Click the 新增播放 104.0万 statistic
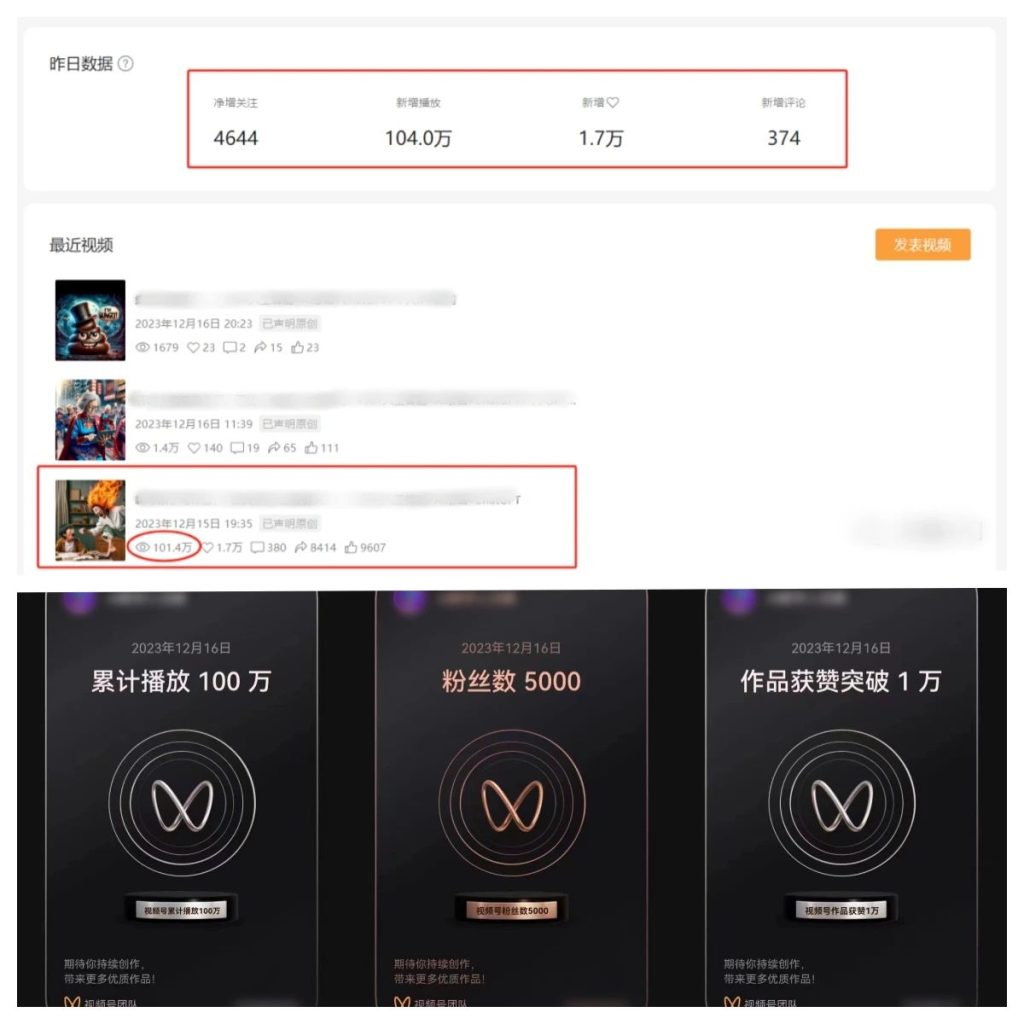The width and height of the screenshot is (1024, 1024). coord(418,122)
